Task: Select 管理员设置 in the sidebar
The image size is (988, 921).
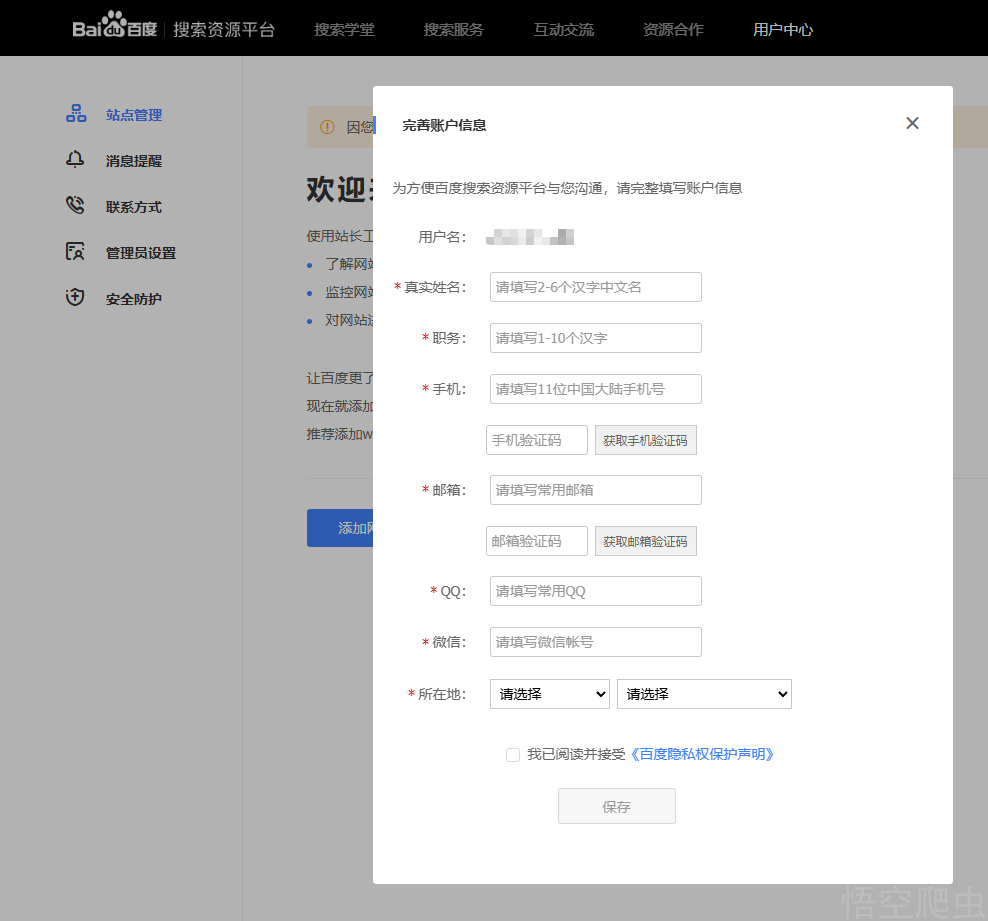Action: pyautogui.click(x=140, y=252)
